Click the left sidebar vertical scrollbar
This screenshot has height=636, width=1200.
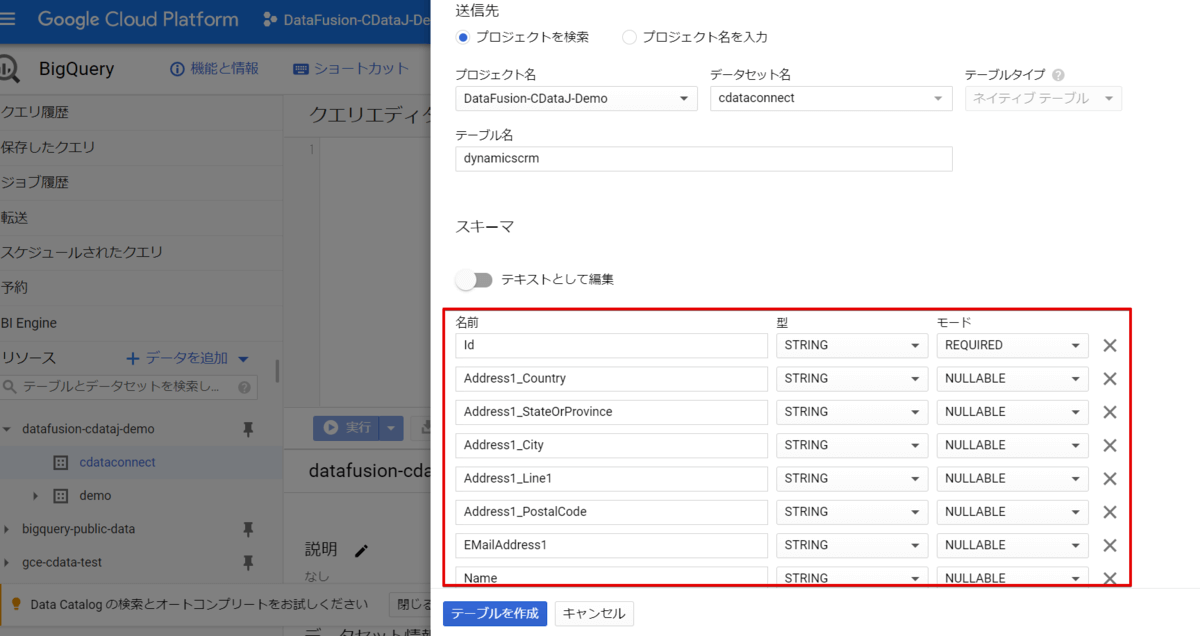point(277,371)
